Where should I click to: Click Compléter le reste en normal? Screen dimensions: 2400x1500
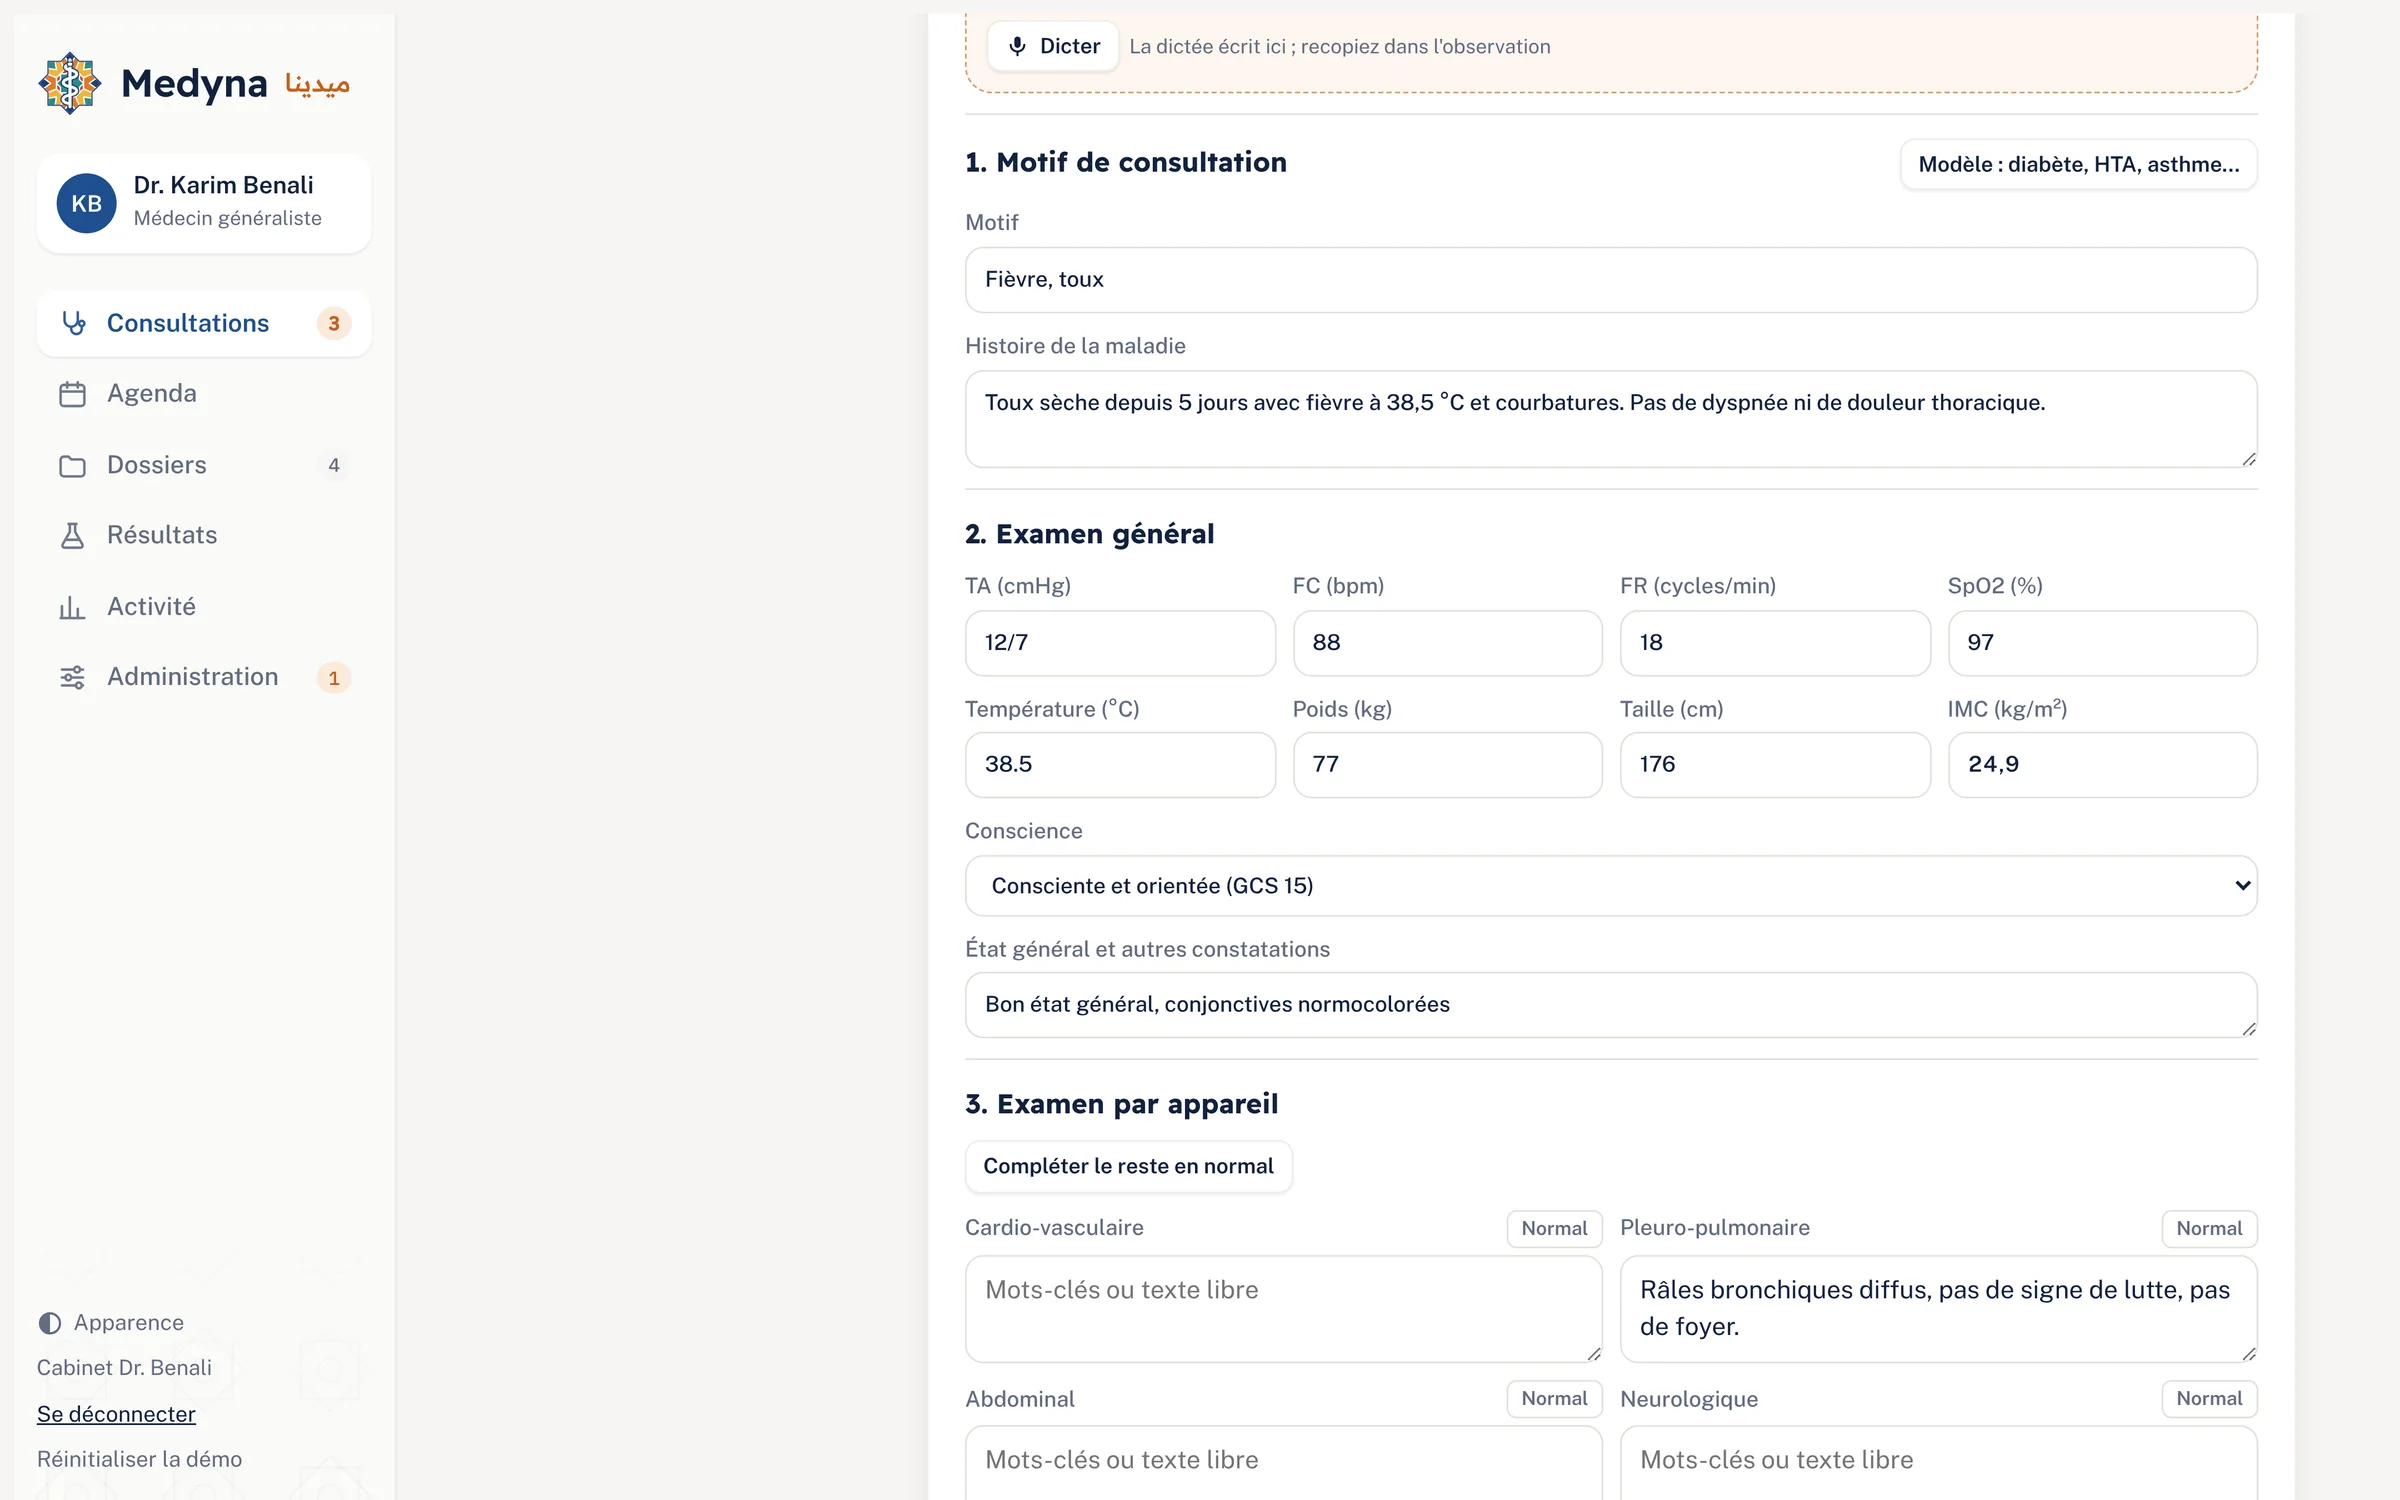tap(1128, 1166)
